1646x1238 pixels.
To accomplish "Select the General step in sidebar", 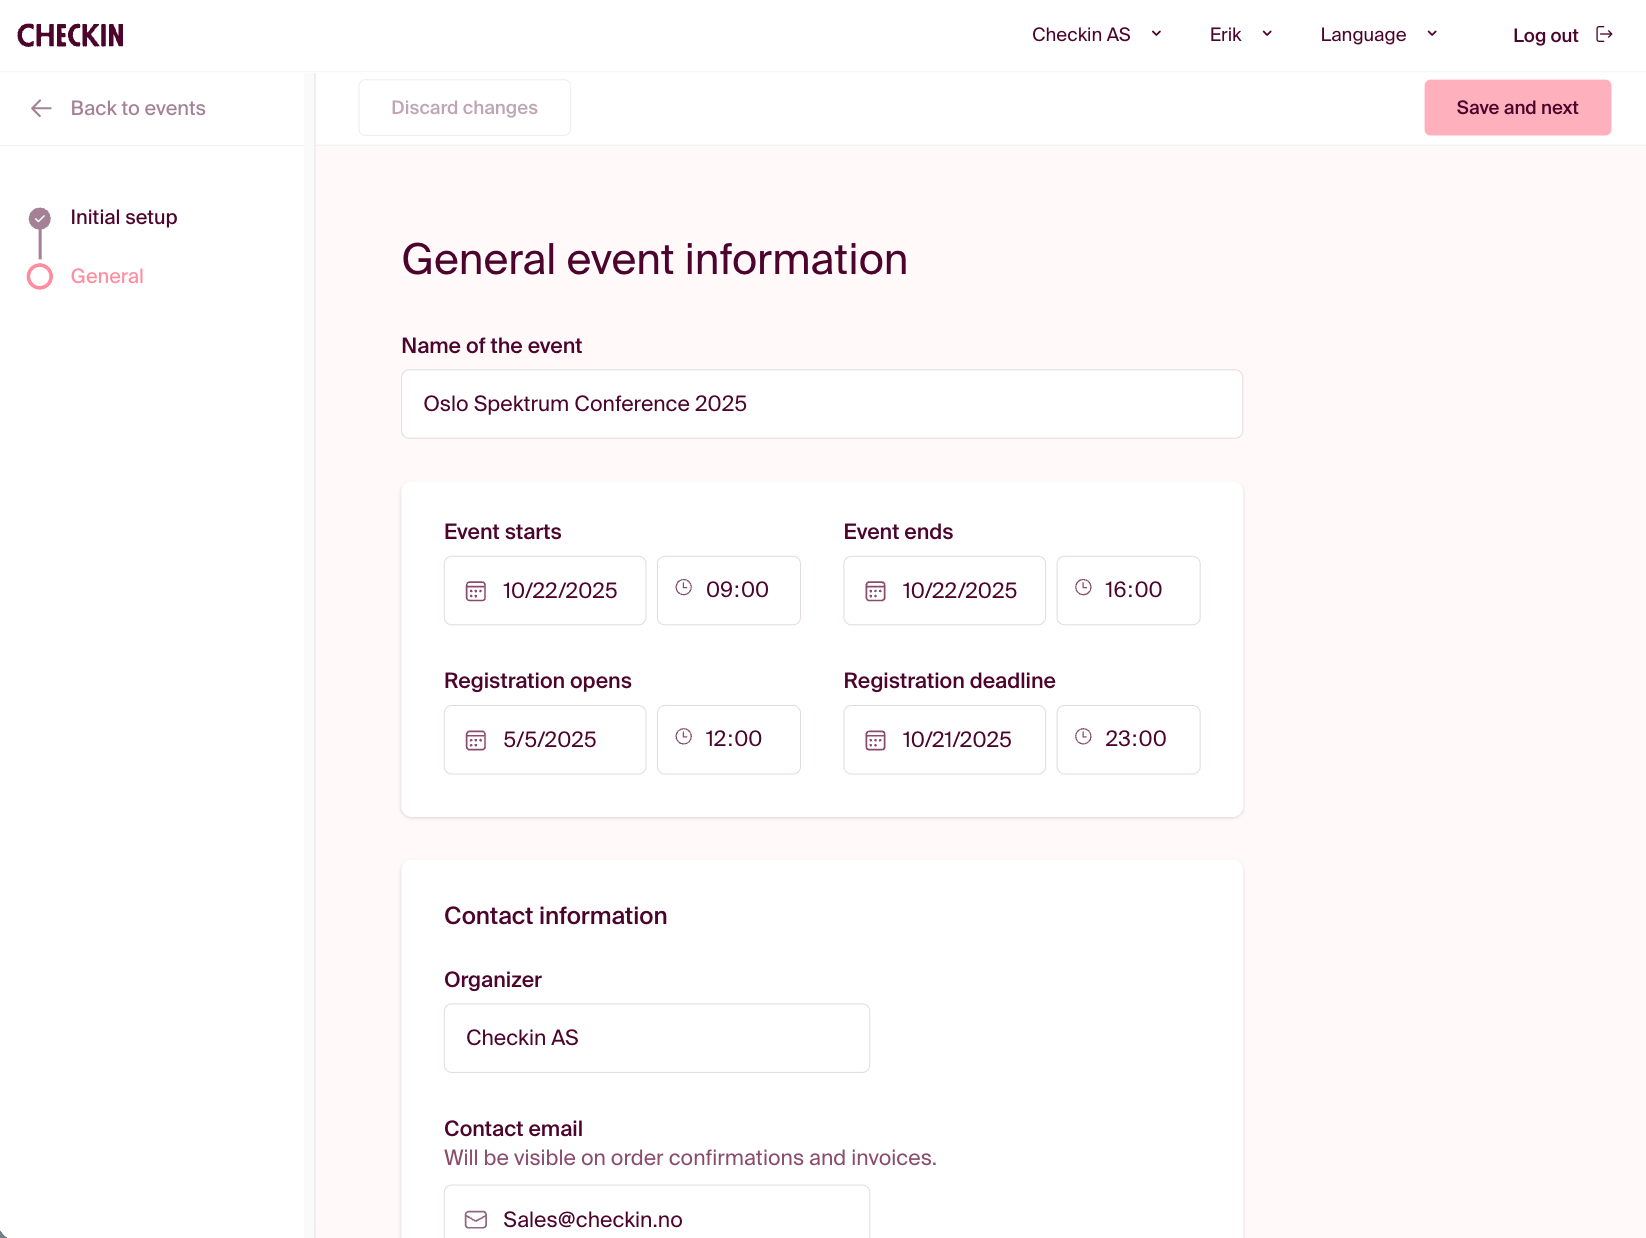I will point(107,276).
